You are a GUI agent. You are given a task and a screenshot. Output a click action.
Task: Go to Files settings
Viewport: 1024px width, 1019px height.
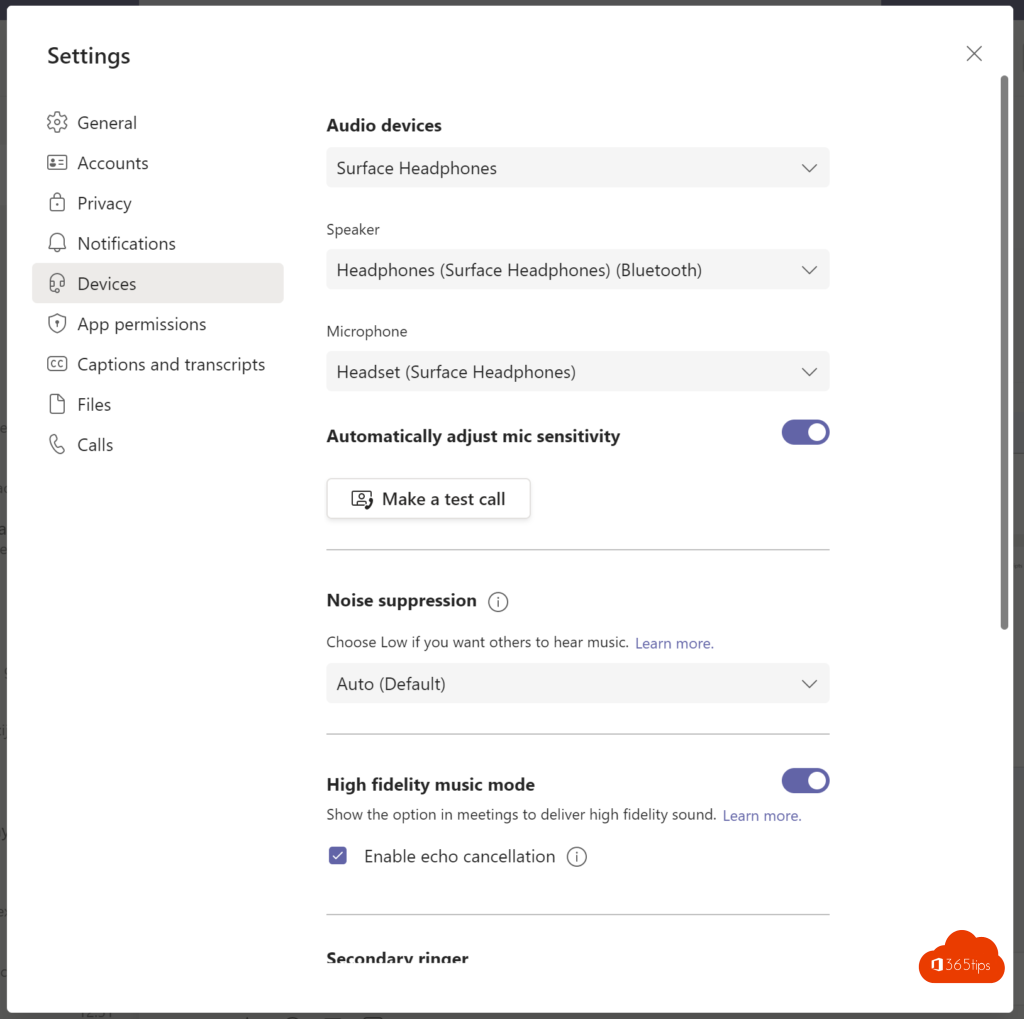pos(157,404)
